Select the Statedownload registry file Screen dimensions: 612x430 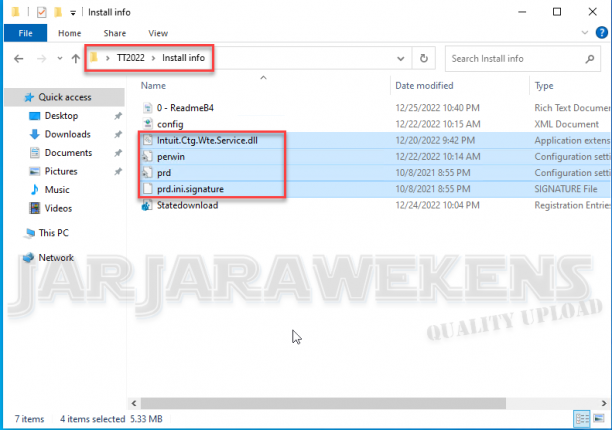(187, 205)
